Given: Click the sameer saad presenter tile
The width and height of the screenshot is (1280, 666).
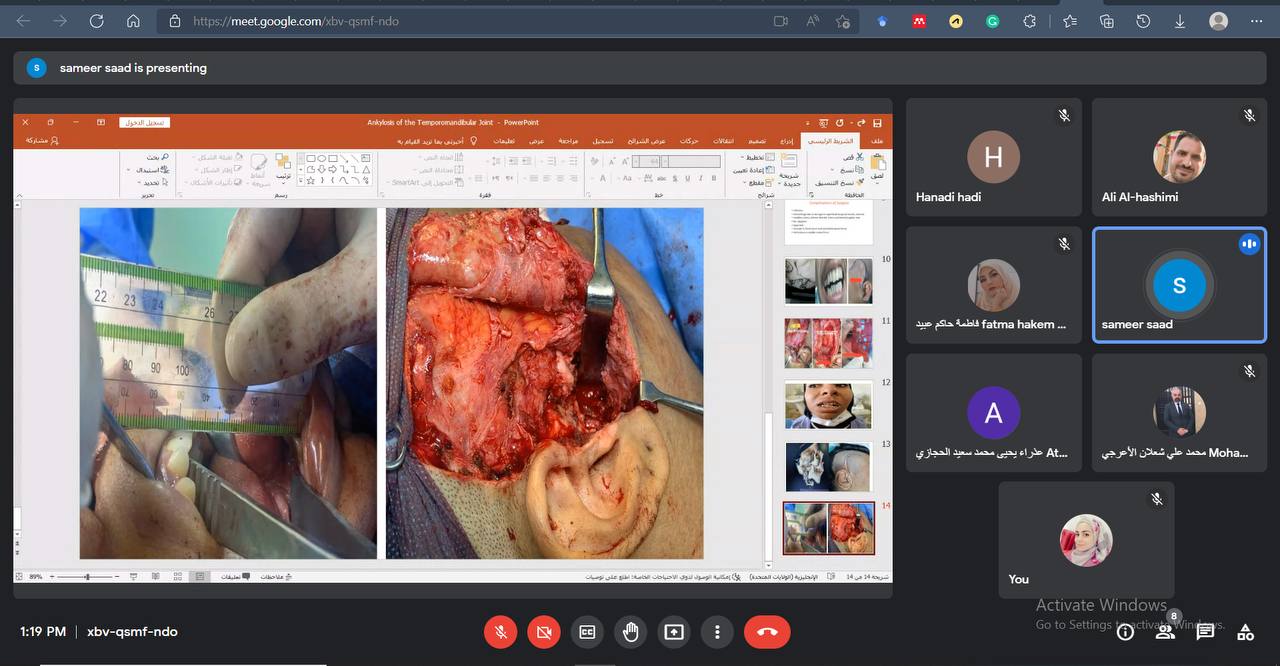Looking at the screenshot, I should (1179, 285).
